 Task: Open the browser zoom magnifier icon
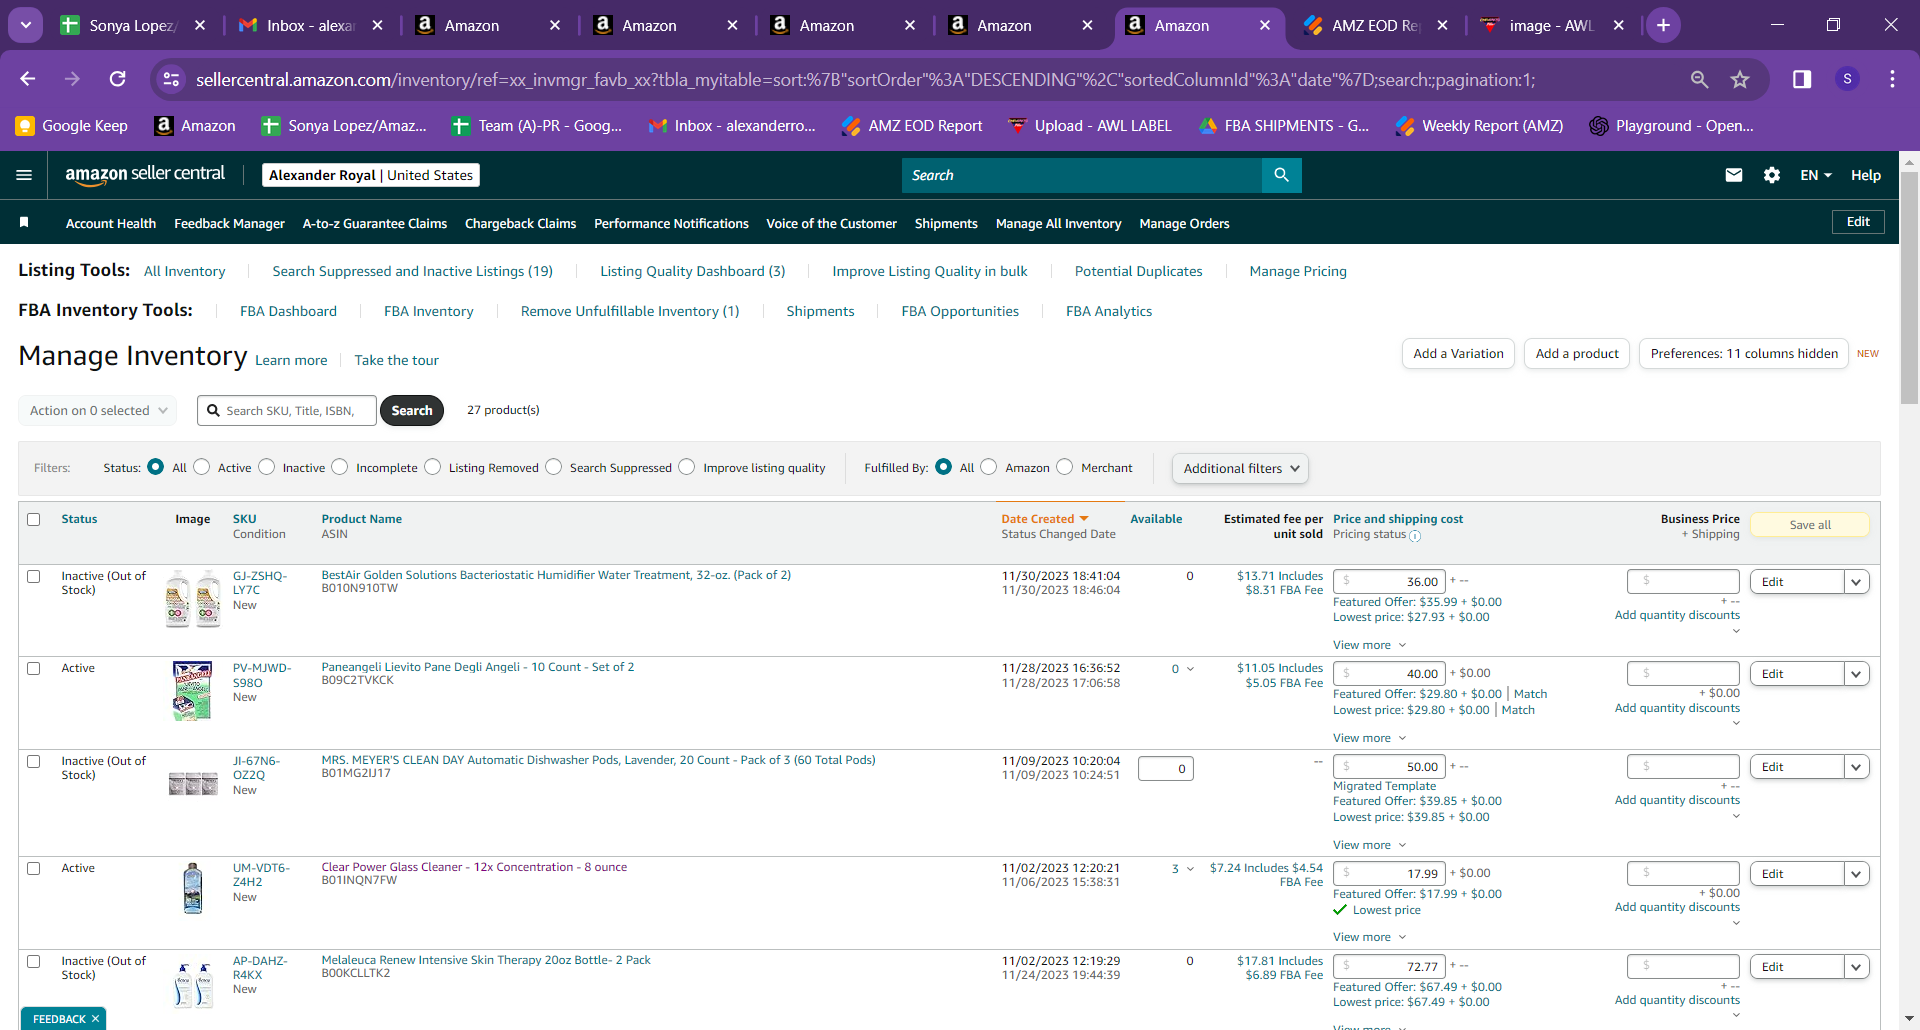(x=1699, y=79)
